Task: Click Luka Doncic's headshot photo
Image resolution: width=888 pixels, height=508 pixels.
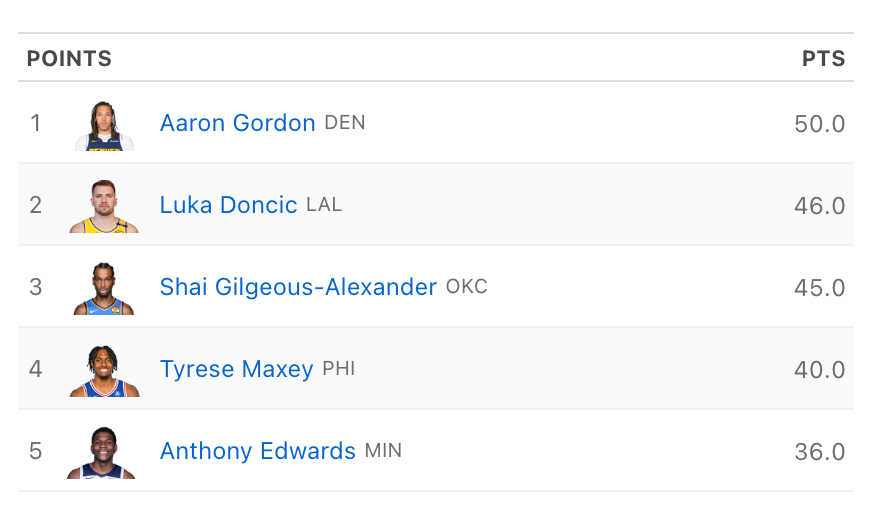Action: (104, 206)
